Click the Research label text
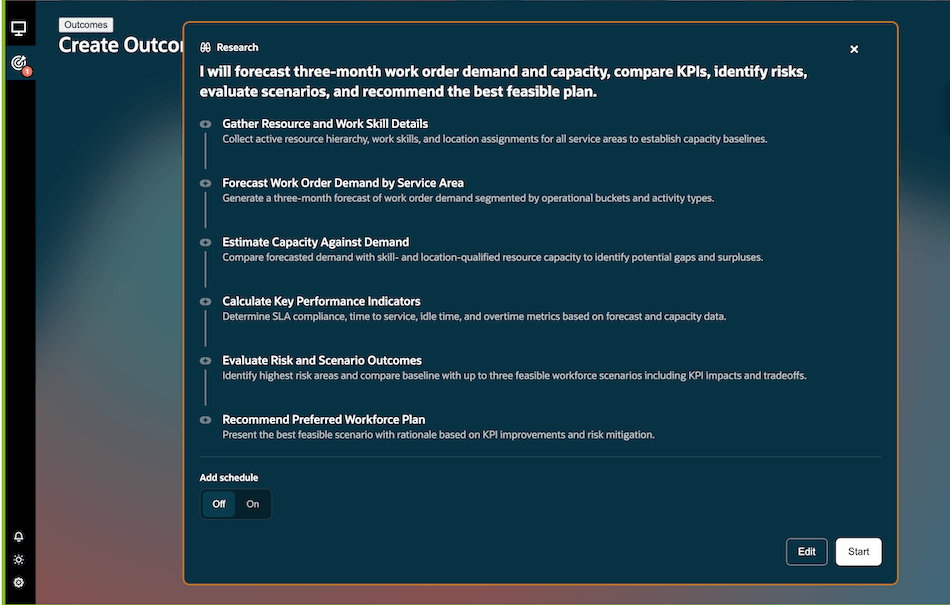950x605 pixels. pos(237,47)
